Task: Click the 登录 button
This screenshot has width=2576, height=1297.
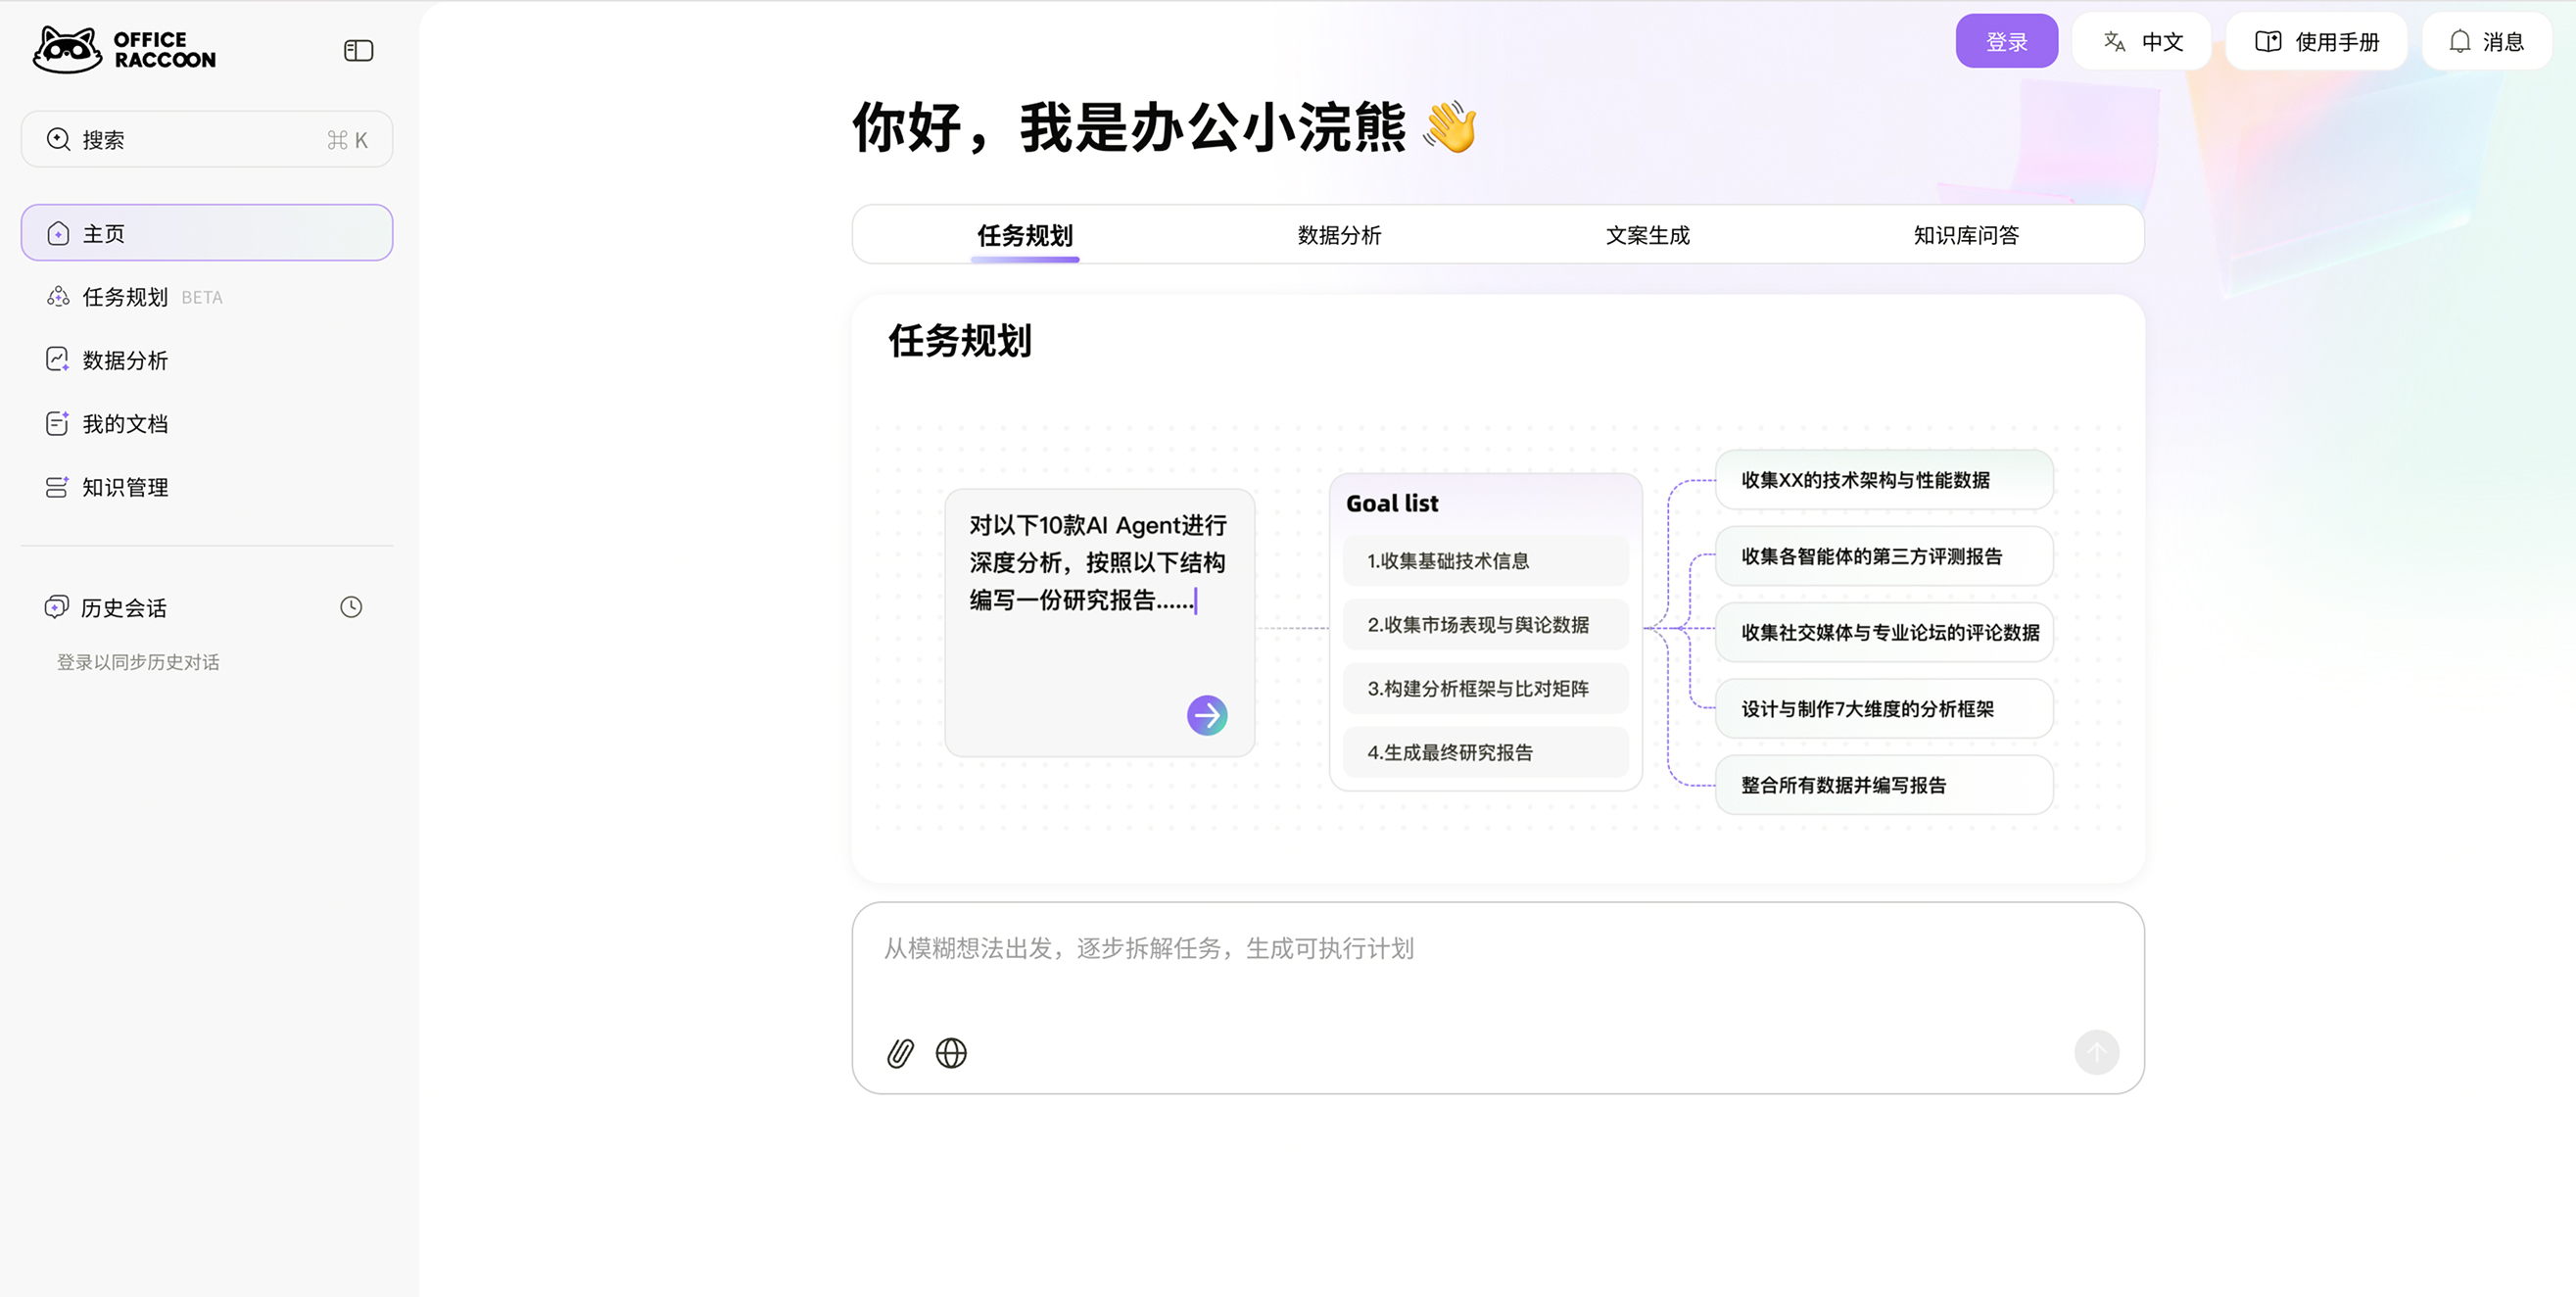Action: [x=2007, y=41]
